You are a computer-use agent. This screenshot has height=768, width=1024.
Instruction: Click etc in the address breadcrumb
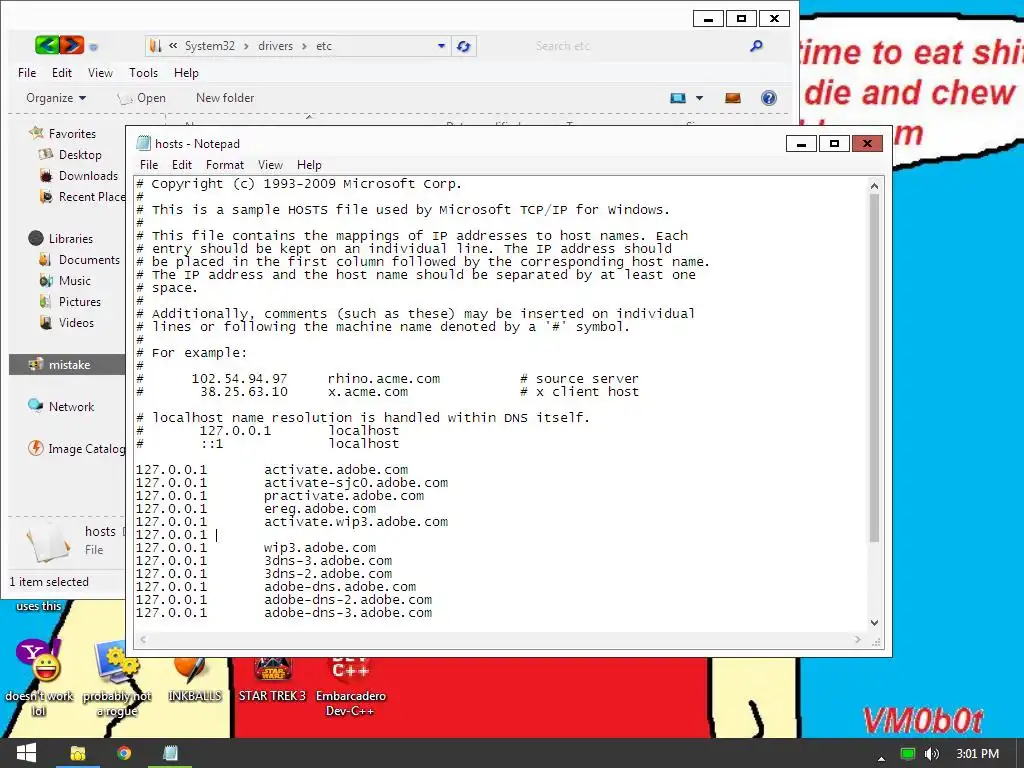pyautogui.click(x=324, y=46)
